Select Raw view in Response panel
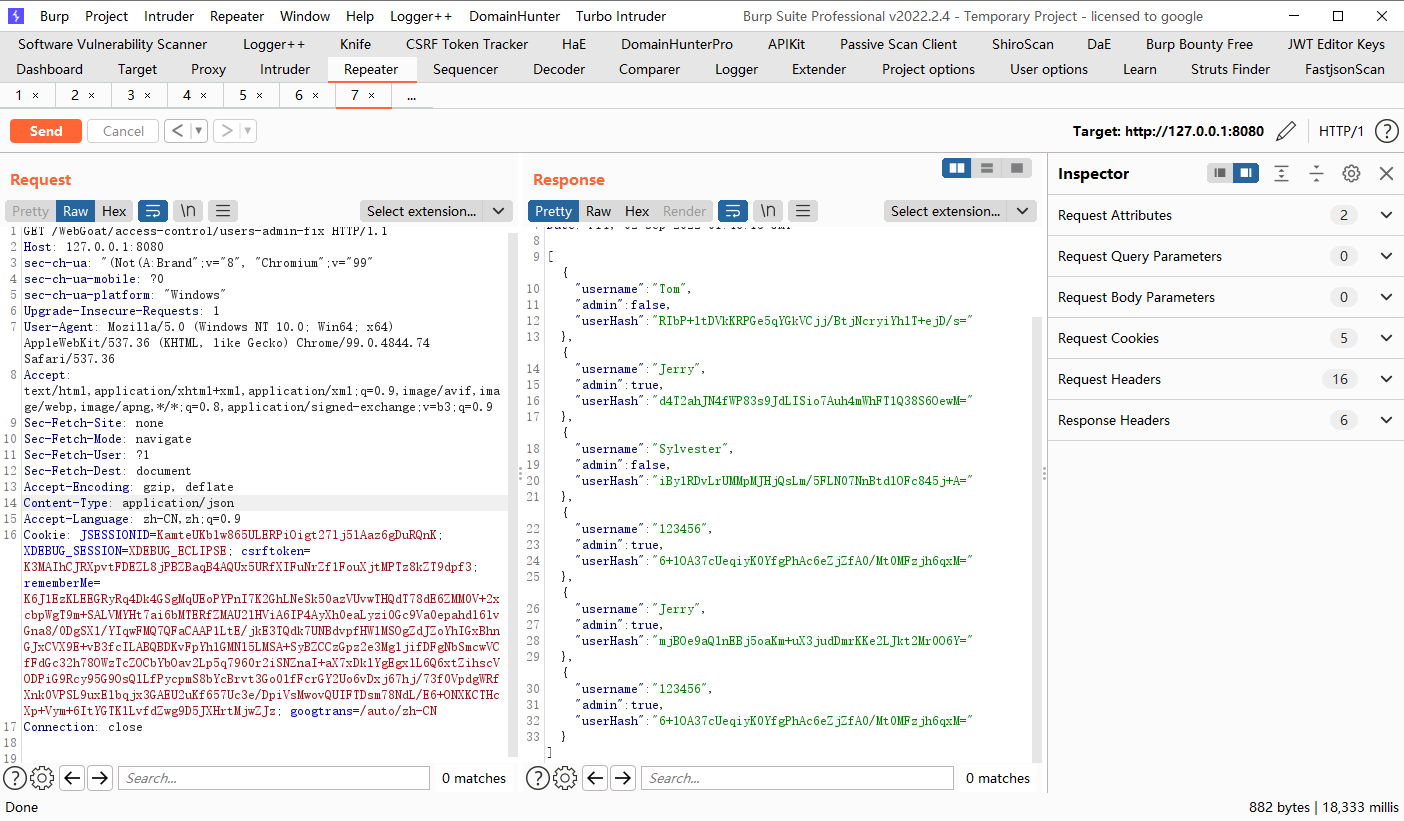 tap(599, 211)
